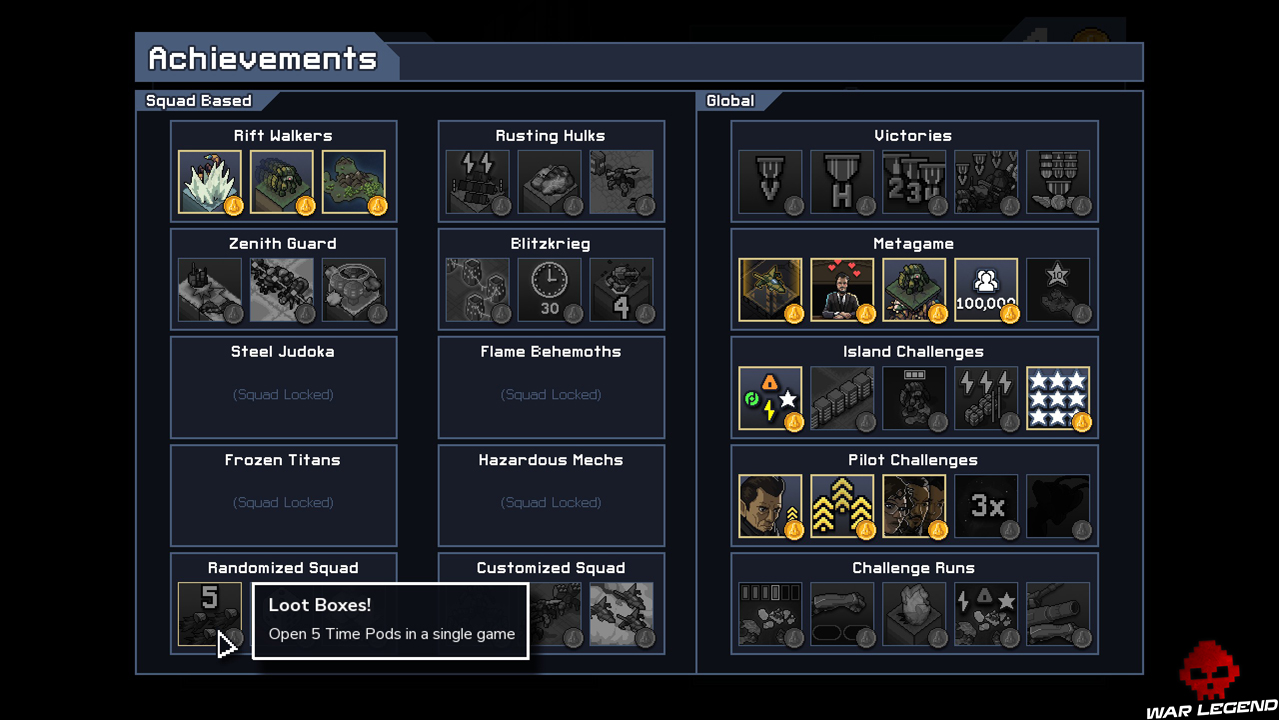Open the locked Steel Judoka squad panel
1279x720 pixels.
tap(284, 387)
